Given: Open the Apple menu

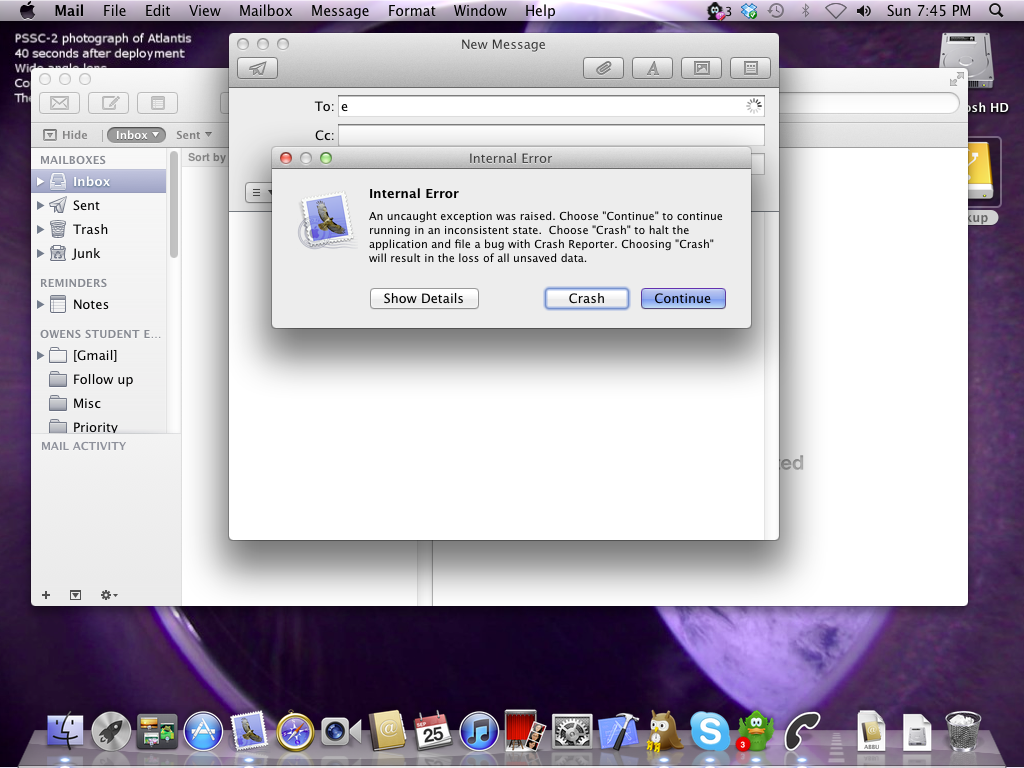Looking at the screenshot, I should [27, 10].
